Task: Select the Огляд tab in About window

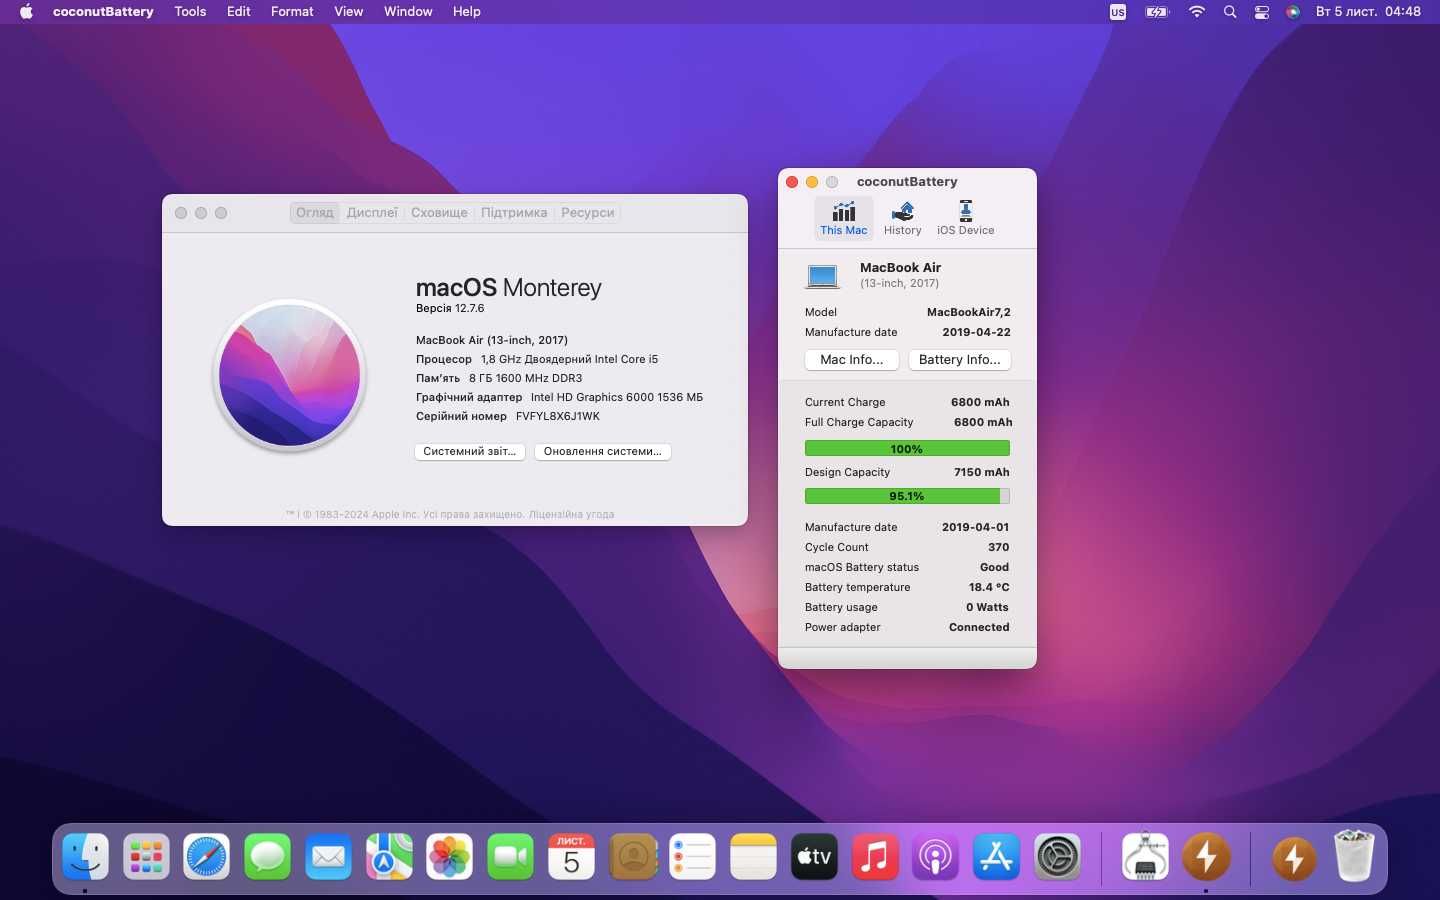Action: coord(315,213)
